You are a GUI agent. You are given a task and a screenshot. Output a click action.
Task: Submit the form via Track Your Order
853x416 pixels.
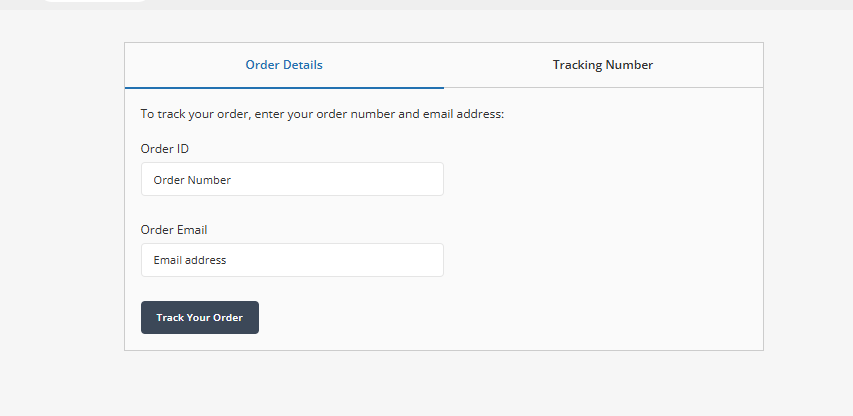point(200,318)
